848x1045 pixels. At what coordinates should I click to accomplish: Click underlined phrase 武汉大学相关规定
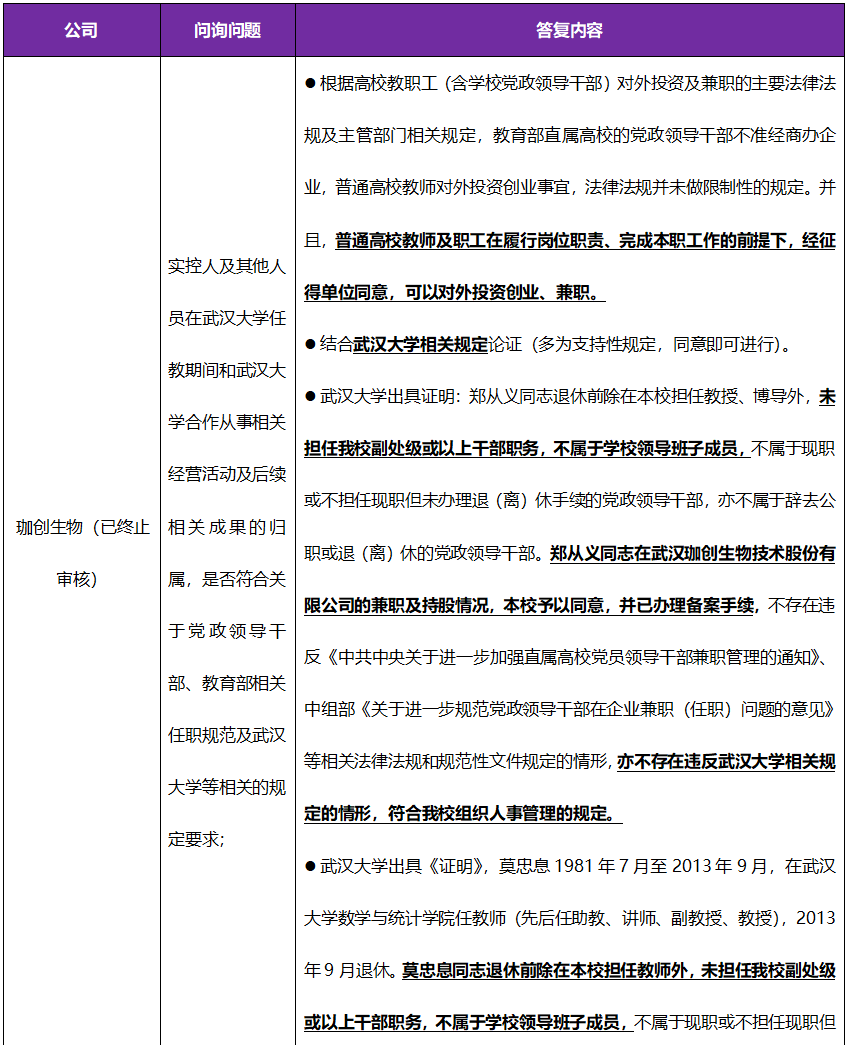pos(421,345)
